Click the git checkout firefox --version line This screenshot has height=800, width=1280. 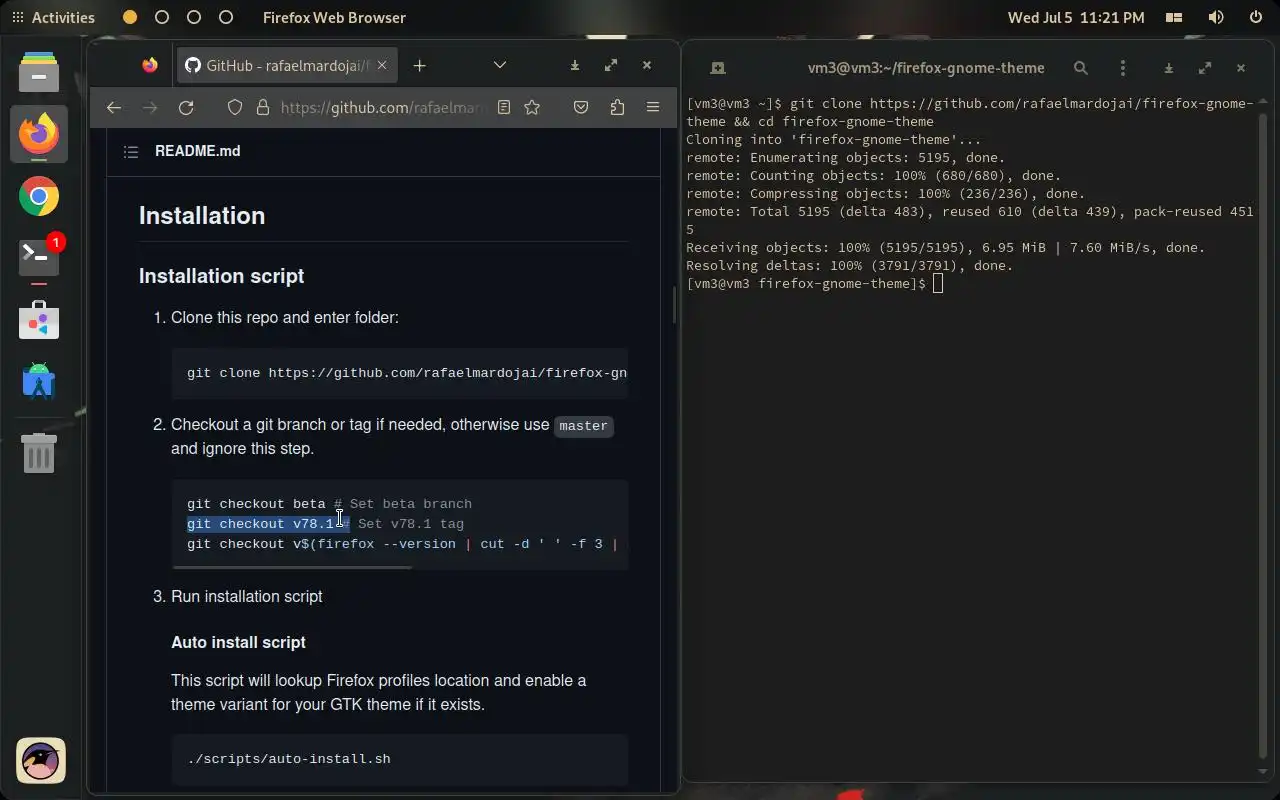402,544
